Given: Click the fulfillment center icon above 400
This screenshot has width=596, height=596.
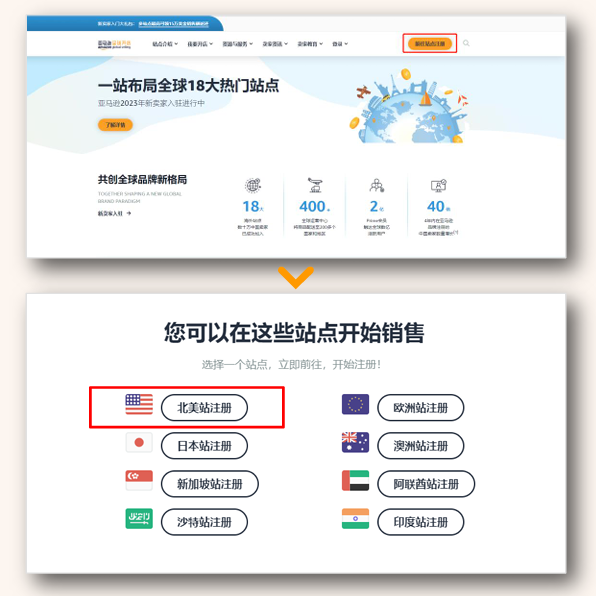Looking at the screenshot, I should point(315,185).
